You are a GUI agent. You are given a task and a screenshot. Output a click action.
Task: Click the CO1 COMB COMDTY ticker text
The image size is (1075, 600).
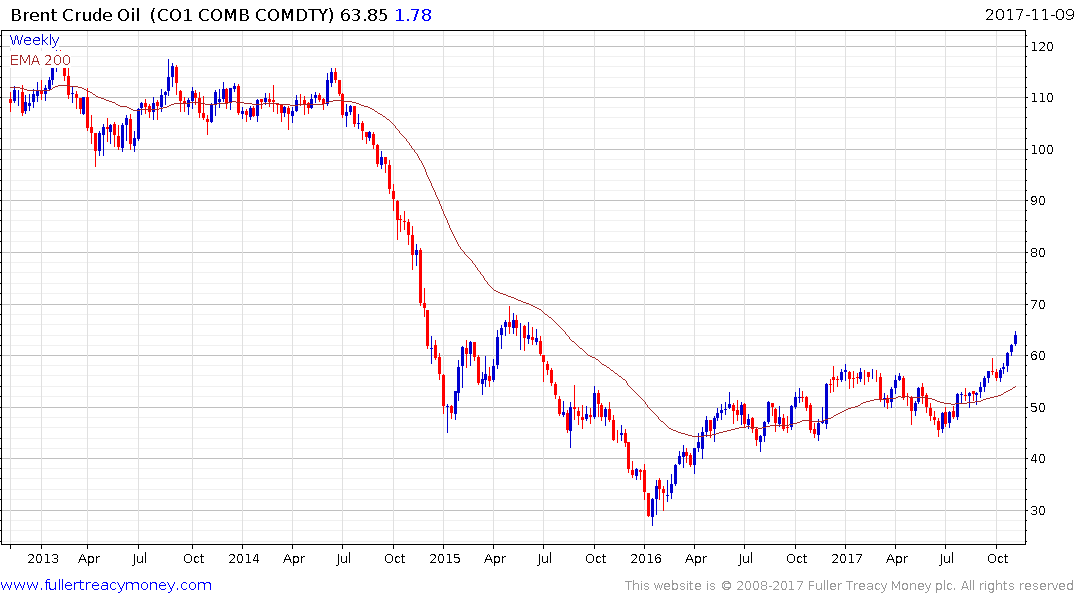pos(242,15)
